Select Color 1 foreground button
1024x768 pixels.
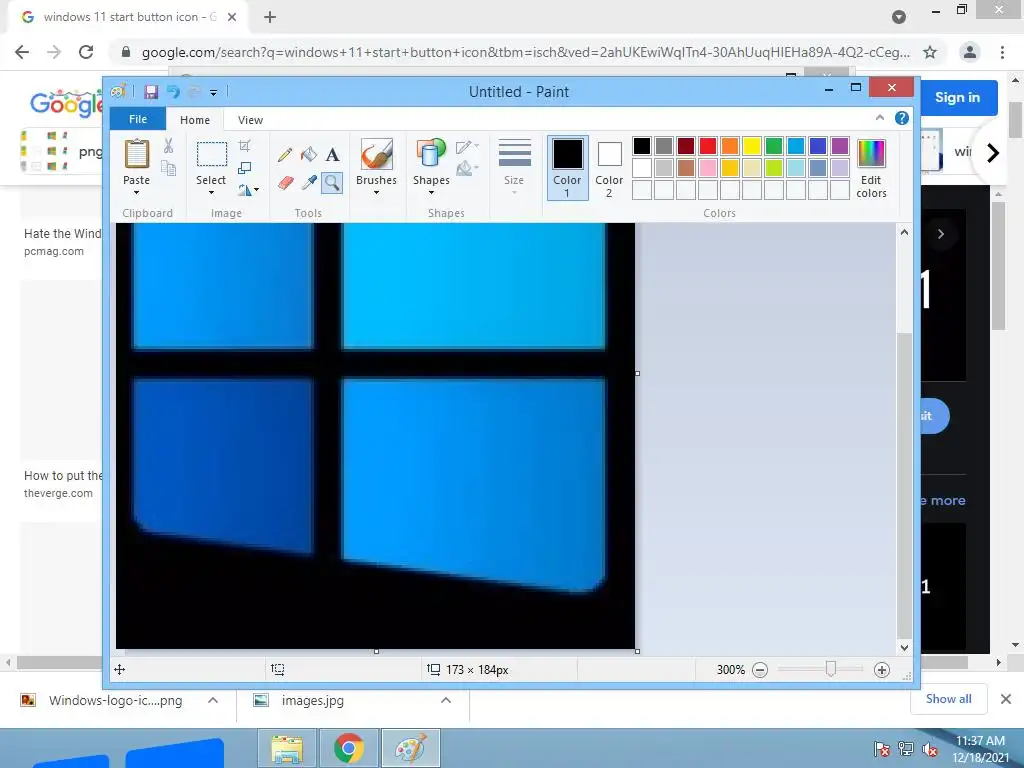[568, 168]
